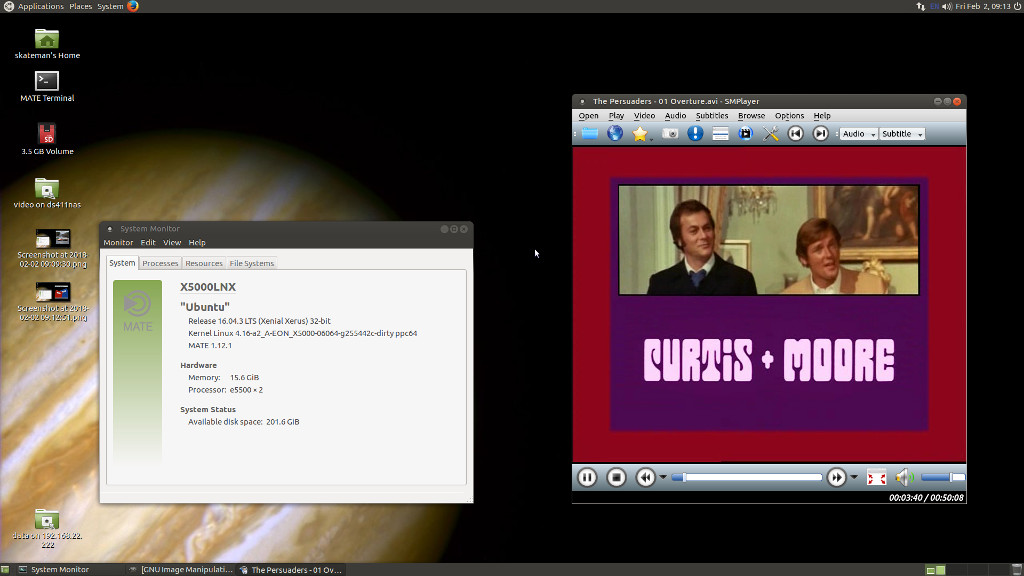Open the System menu in top panel

[x=110, y=6]
